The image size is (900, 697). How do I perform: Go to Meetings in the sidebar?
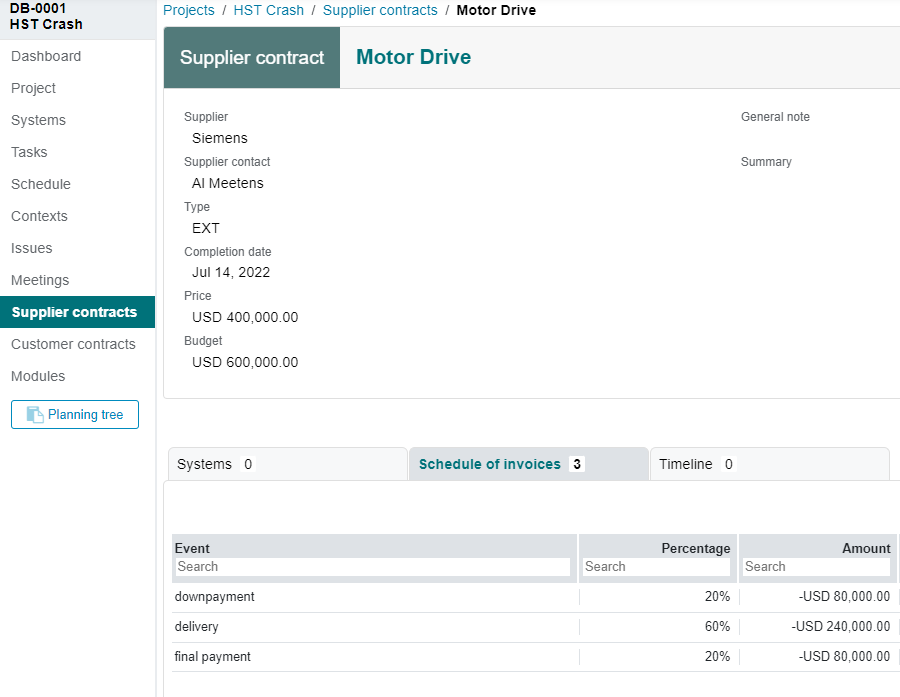[x=40, y=280]
